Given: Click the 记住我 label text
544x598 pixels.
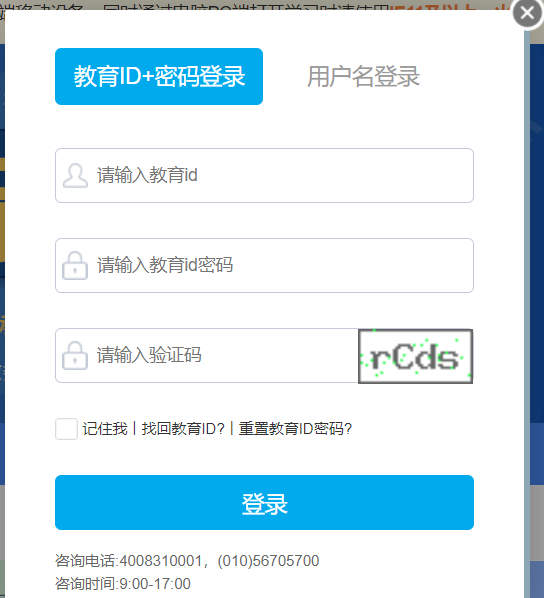Looking at the screenshot, I should tap(105, 429).
